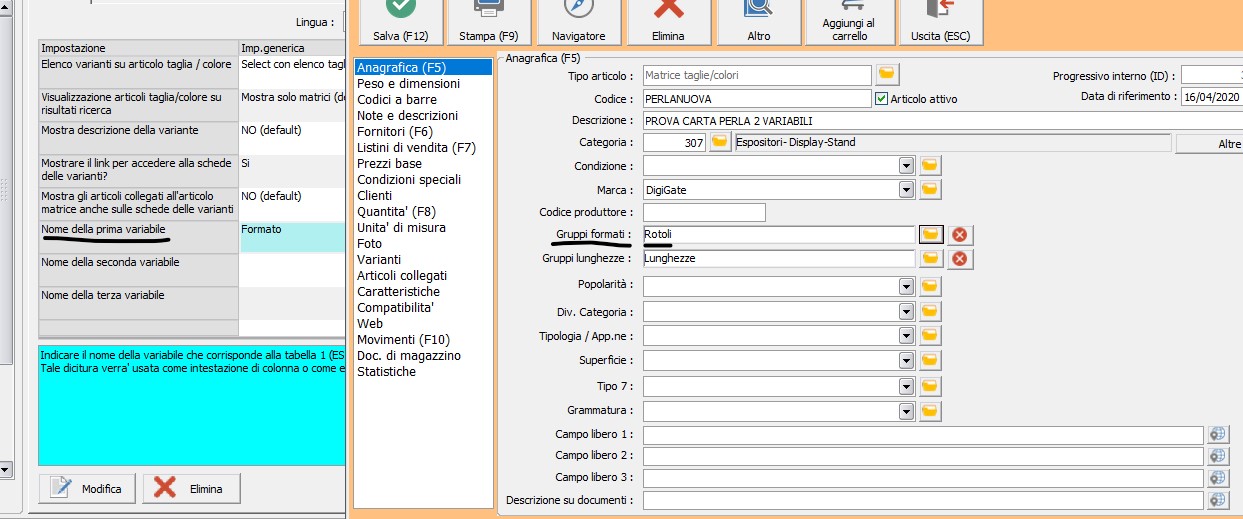Open Fornitori (F6) section

(395, 132)
